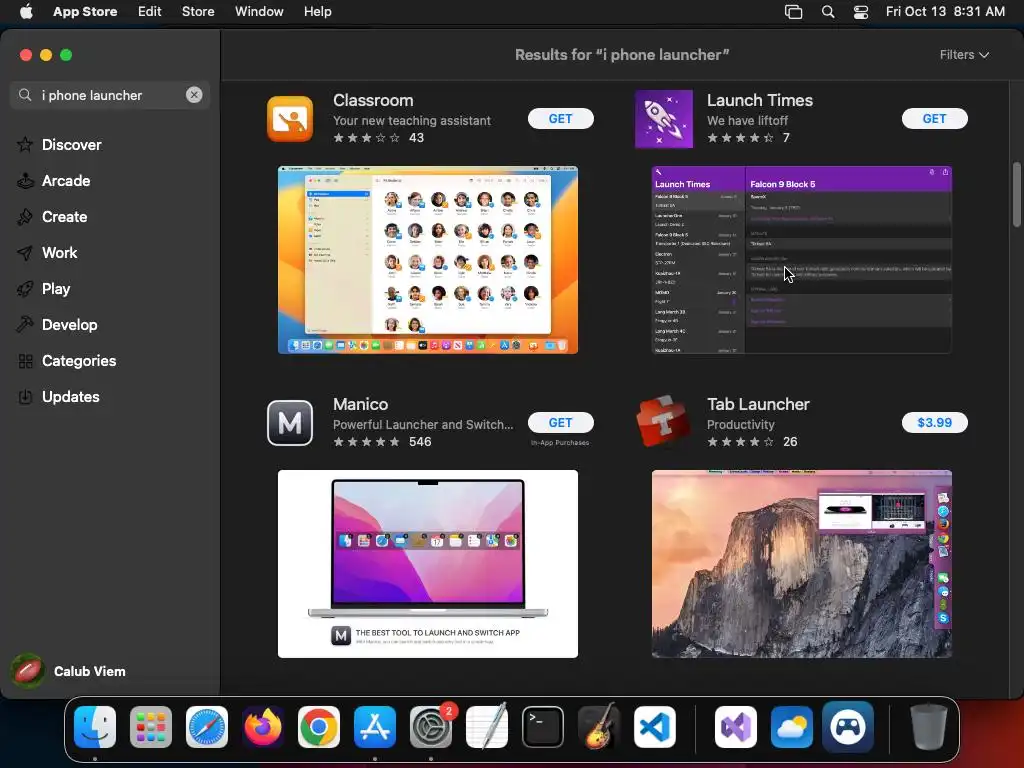
Task: Open the App Store menu
Action: pos(85,12)
